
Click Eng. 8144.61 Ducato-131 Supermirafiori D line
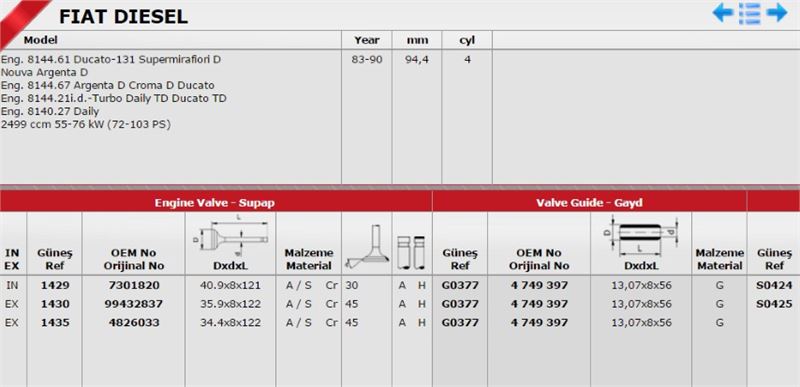click(x=111, y=59)
